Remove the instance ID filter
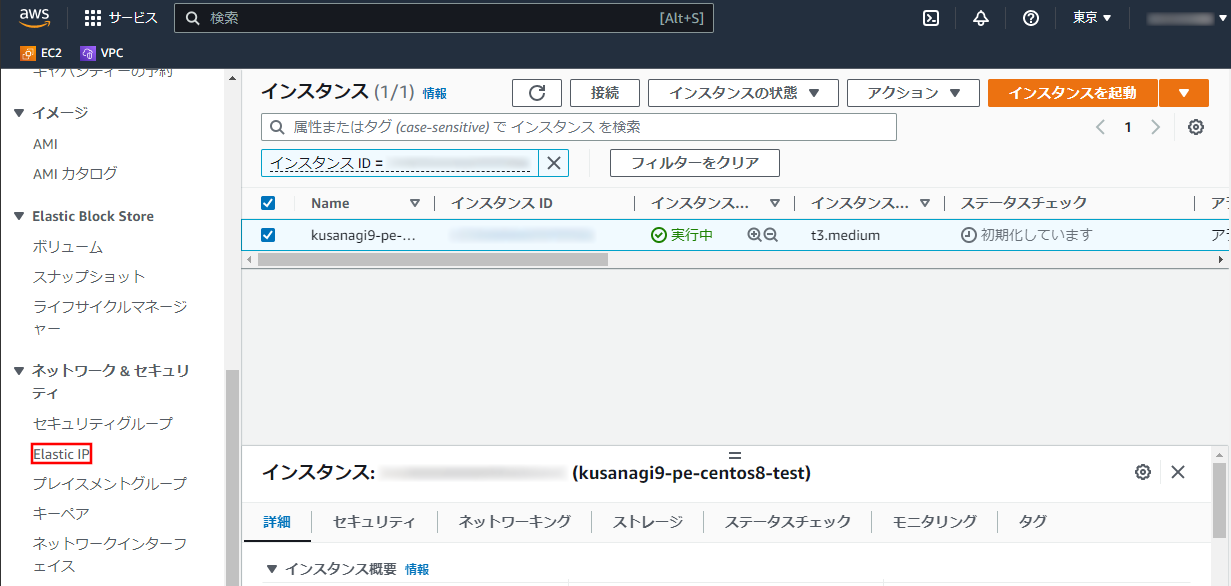Screen dimensions: 1231x586 click(554, 163)
